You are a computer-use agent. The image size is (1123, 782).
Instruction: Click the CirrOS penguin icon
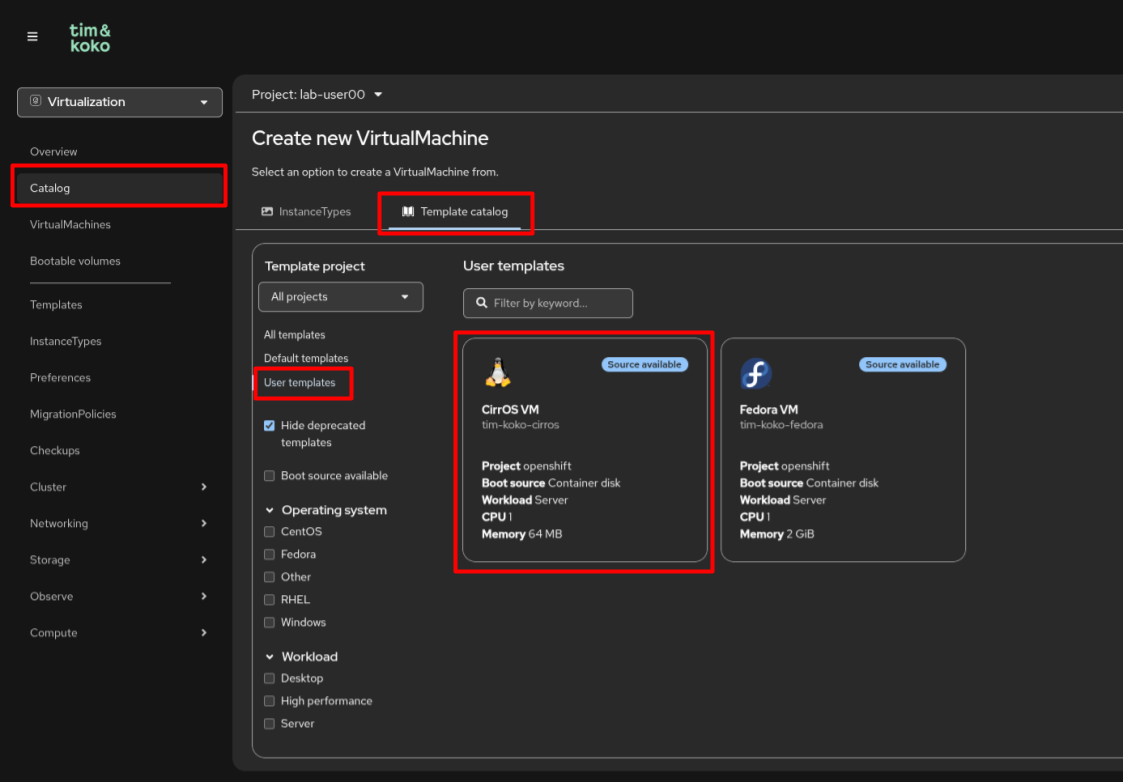pos(497,373)
